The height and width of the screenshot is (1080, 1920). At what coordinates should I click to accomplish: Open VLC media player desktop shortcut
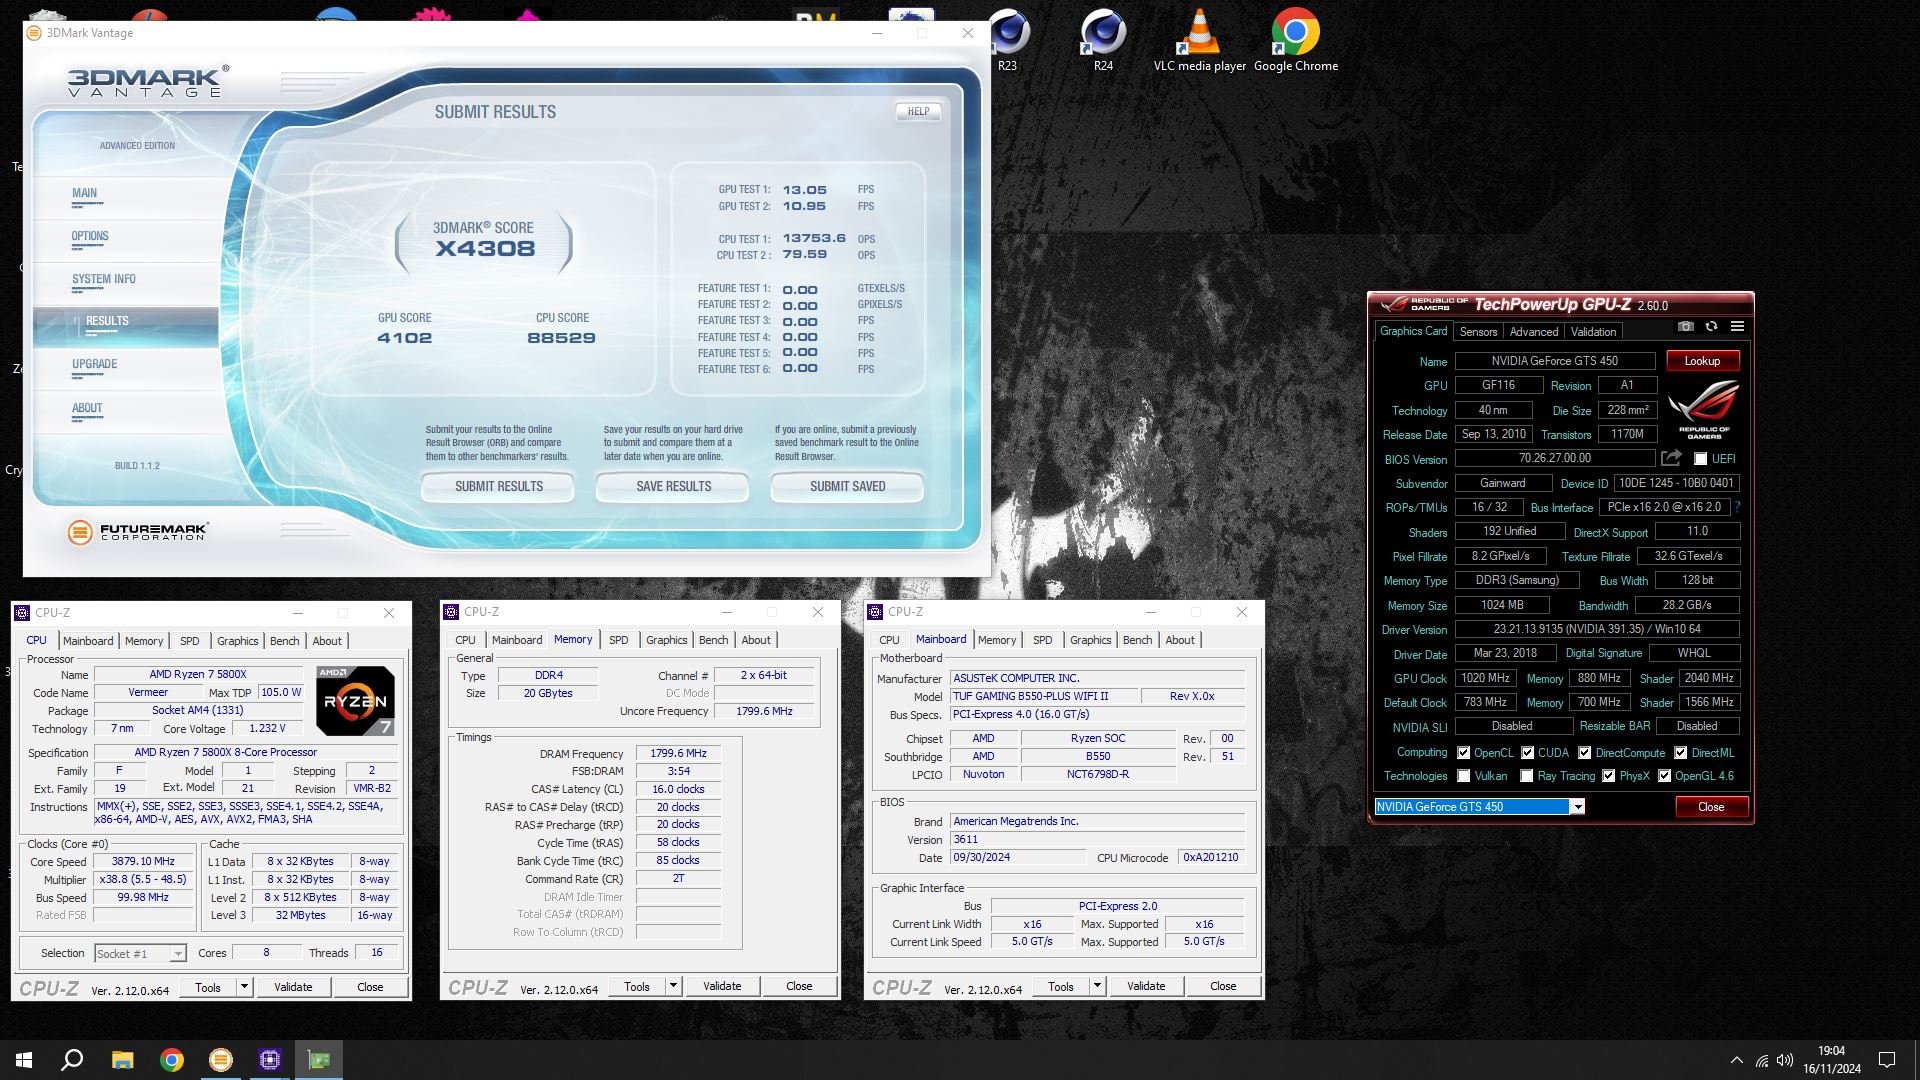pos(1199,40)
